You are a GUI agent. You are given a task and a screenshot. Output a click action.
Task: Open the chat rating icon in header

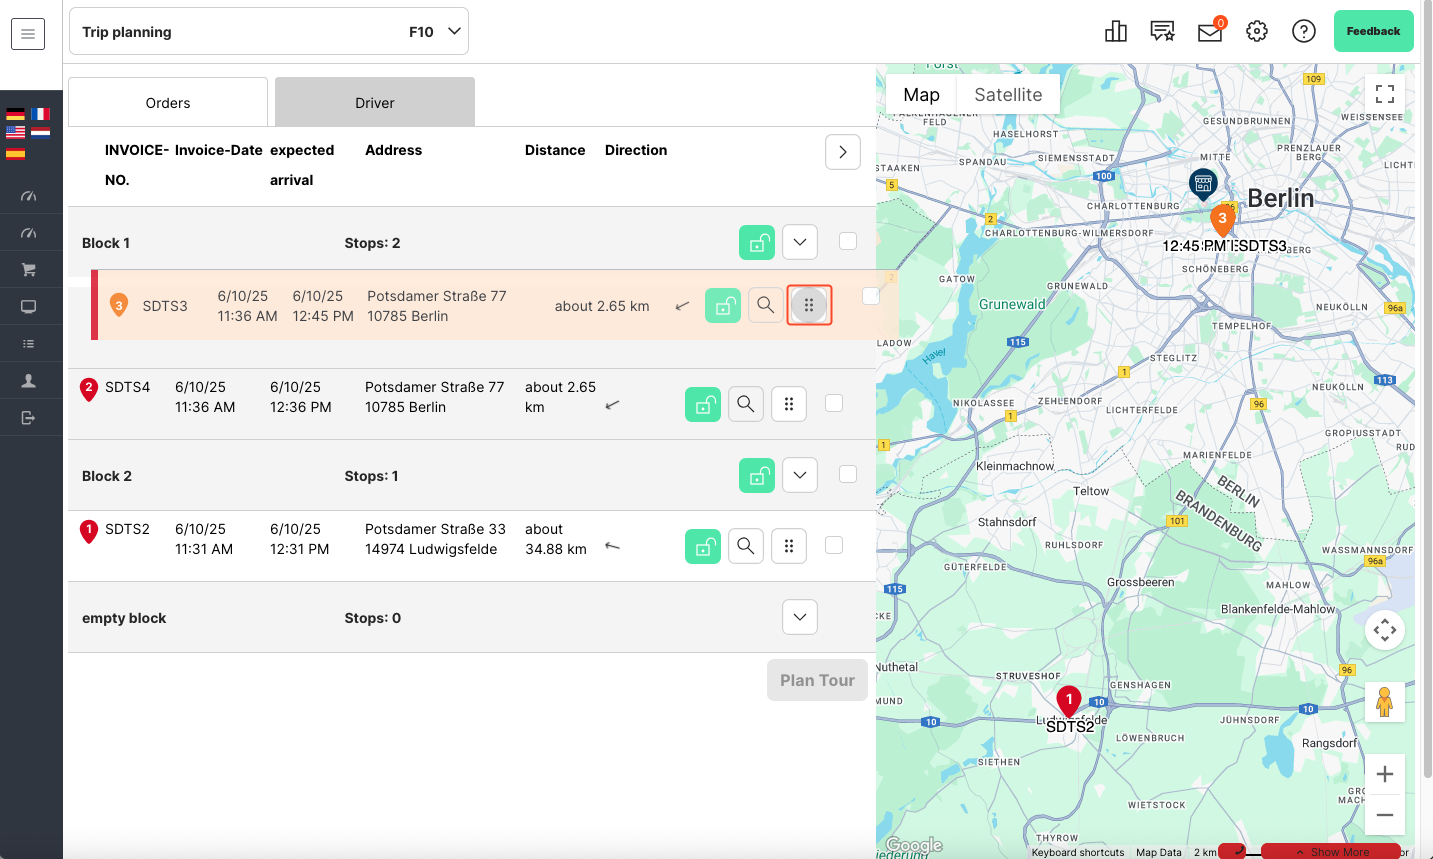coord(1162,31)
